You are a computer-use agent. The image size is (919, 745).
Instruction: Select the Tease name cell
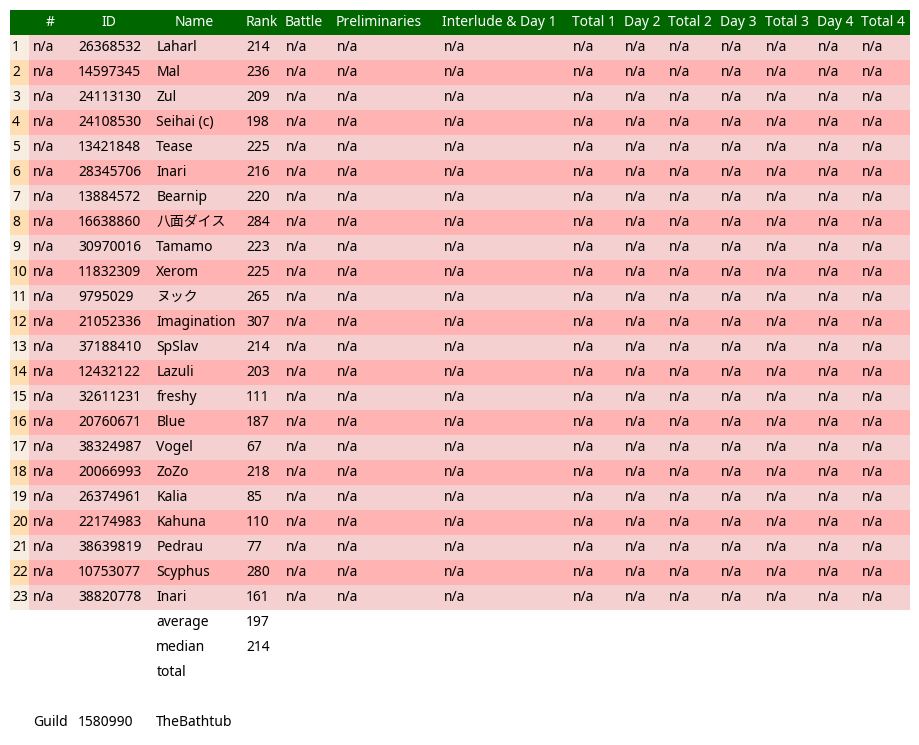(x=174, y=147)
